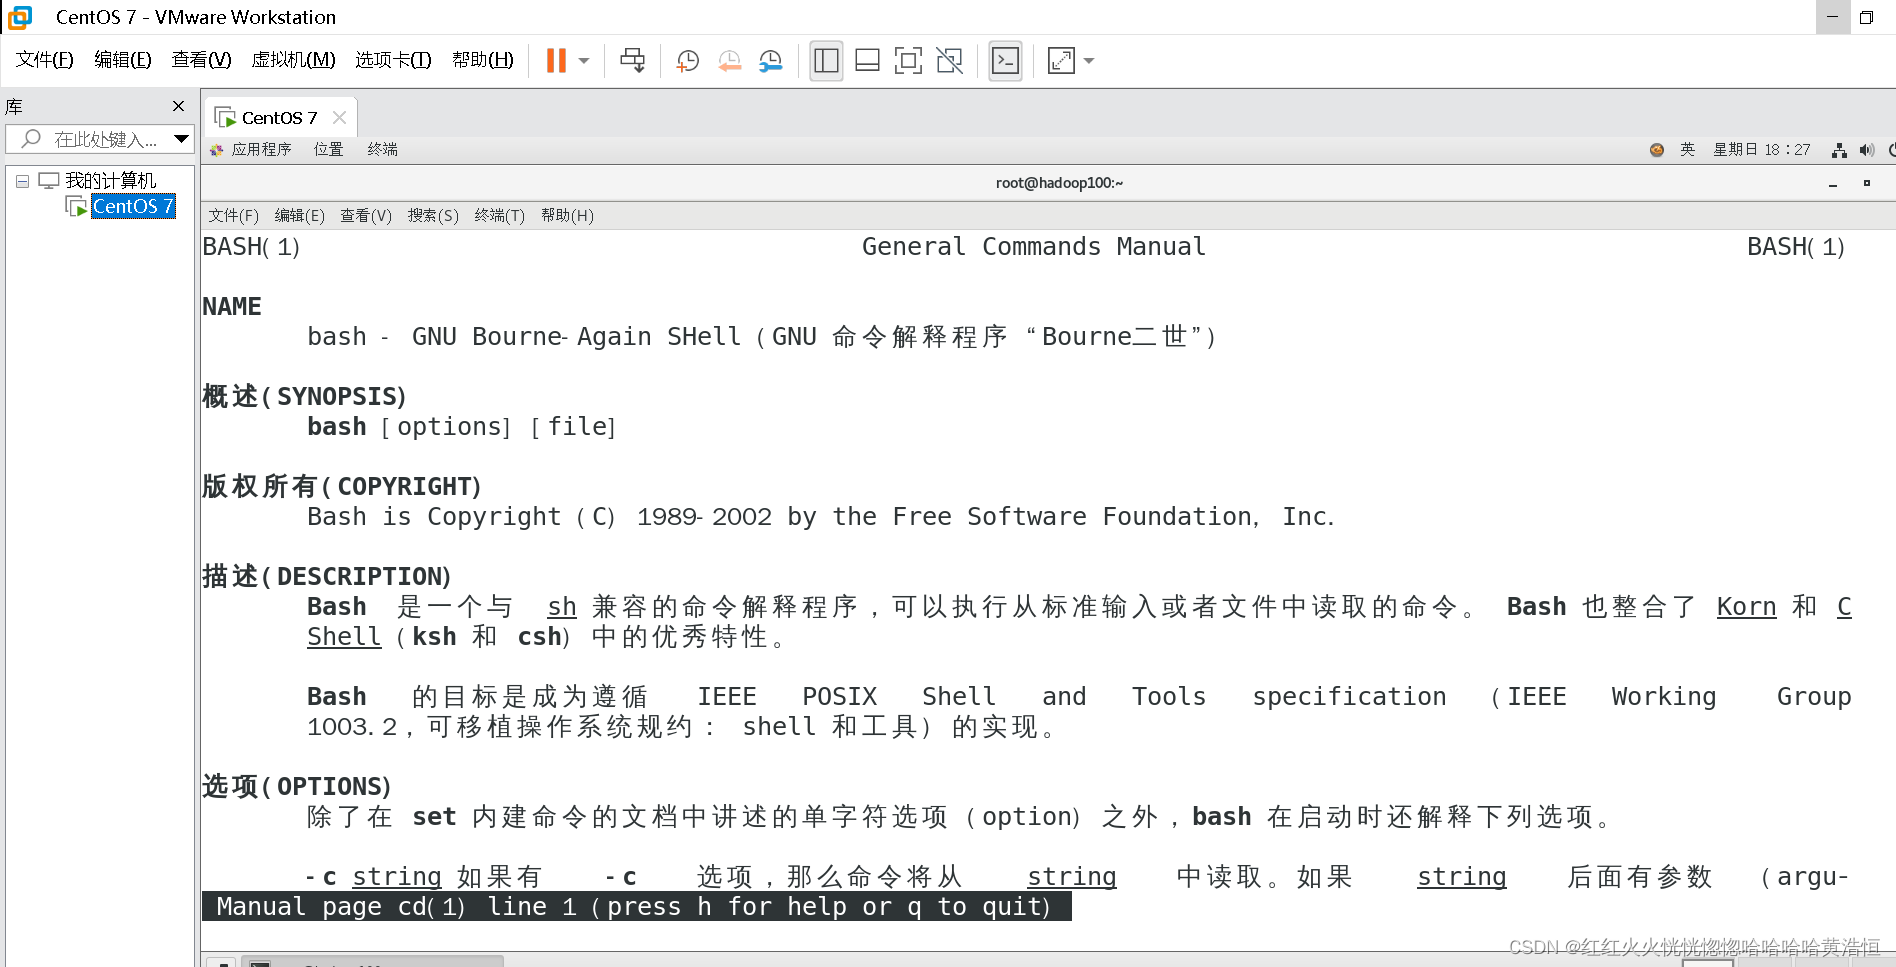Click the underlined 'Shell' word
1896x967 pixels.
click(344, 637)
